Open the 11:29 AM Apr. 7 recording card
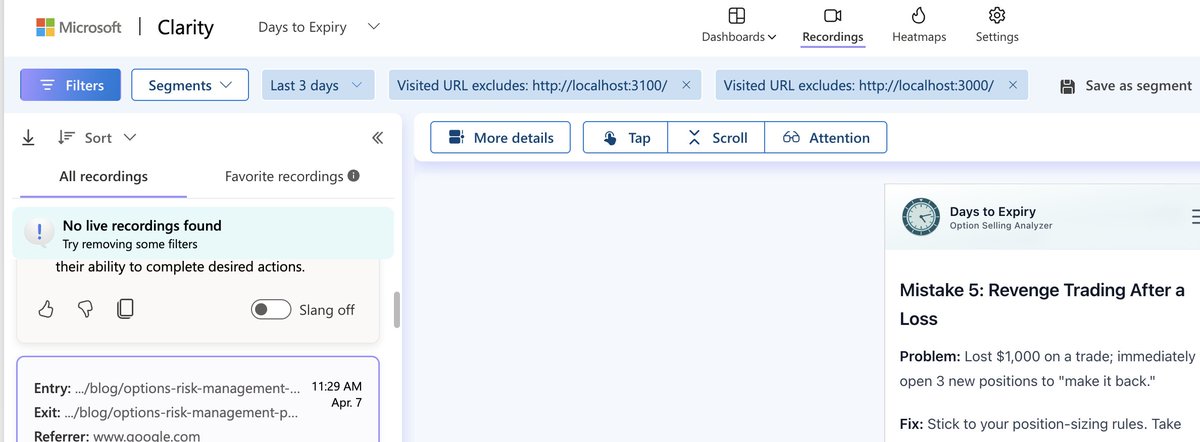 point(198,399)
